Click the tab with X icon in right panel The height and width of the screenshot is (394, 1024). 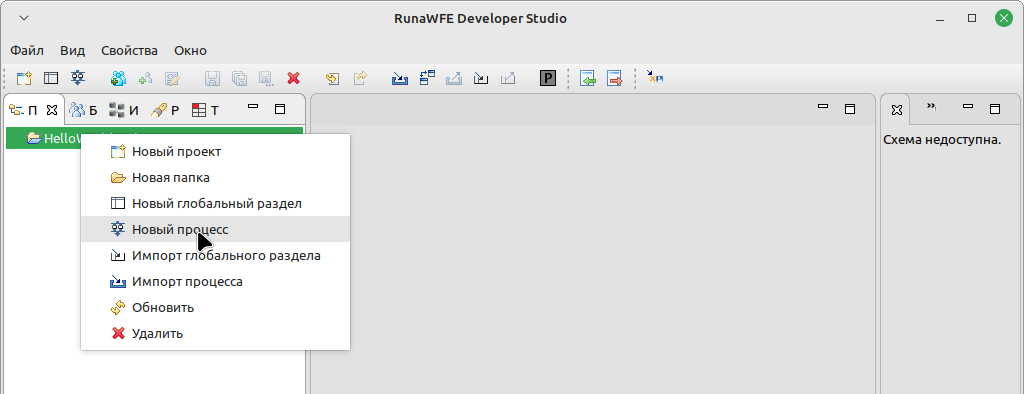click(x=897, y=110)
